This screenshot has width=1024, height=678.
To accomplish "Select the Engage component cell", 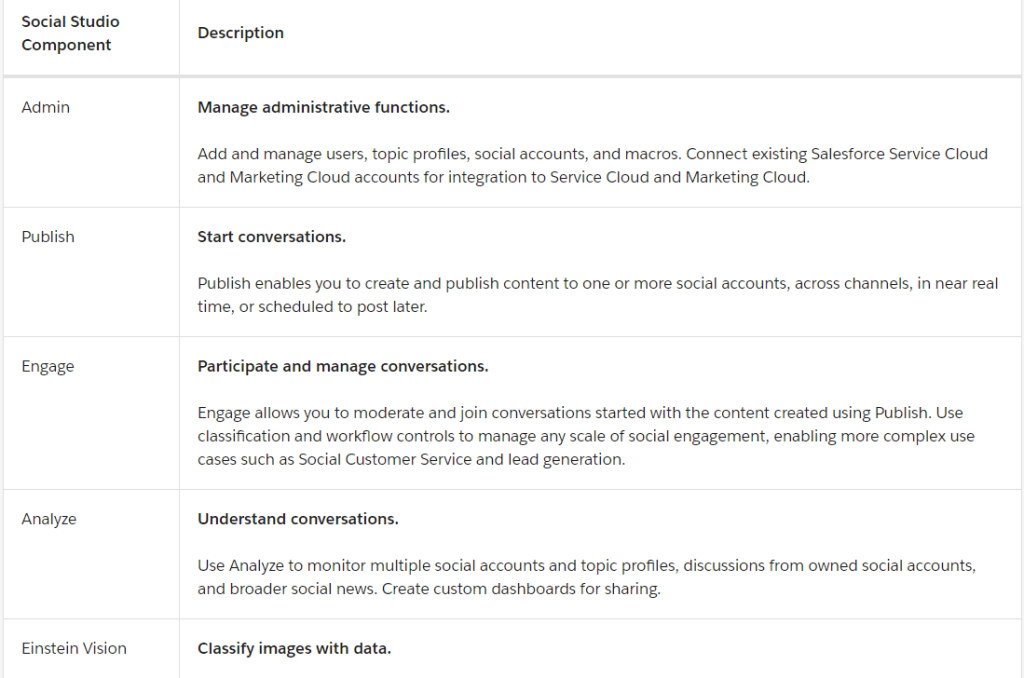I will click(48, 366).
